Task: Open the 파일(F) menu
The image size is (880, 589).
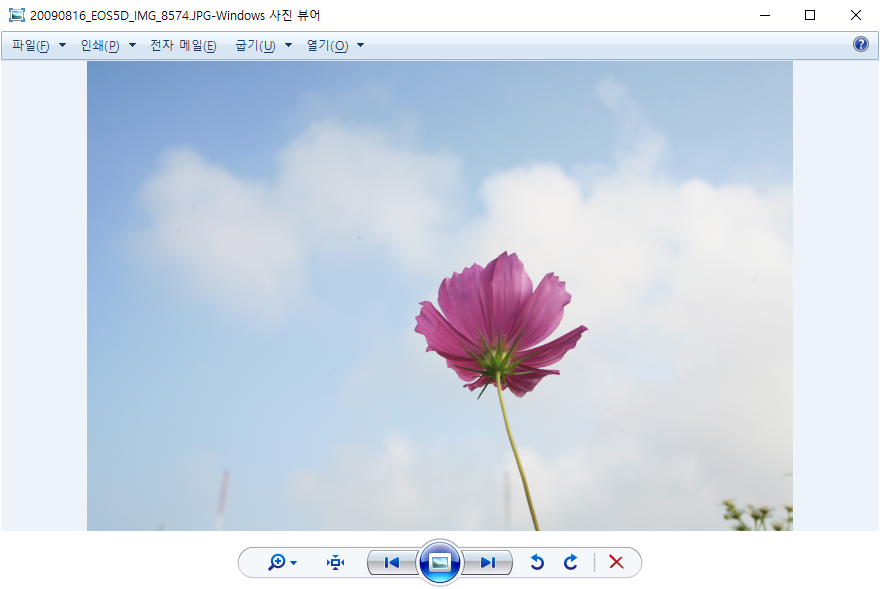Action: (x=31, y=45)
